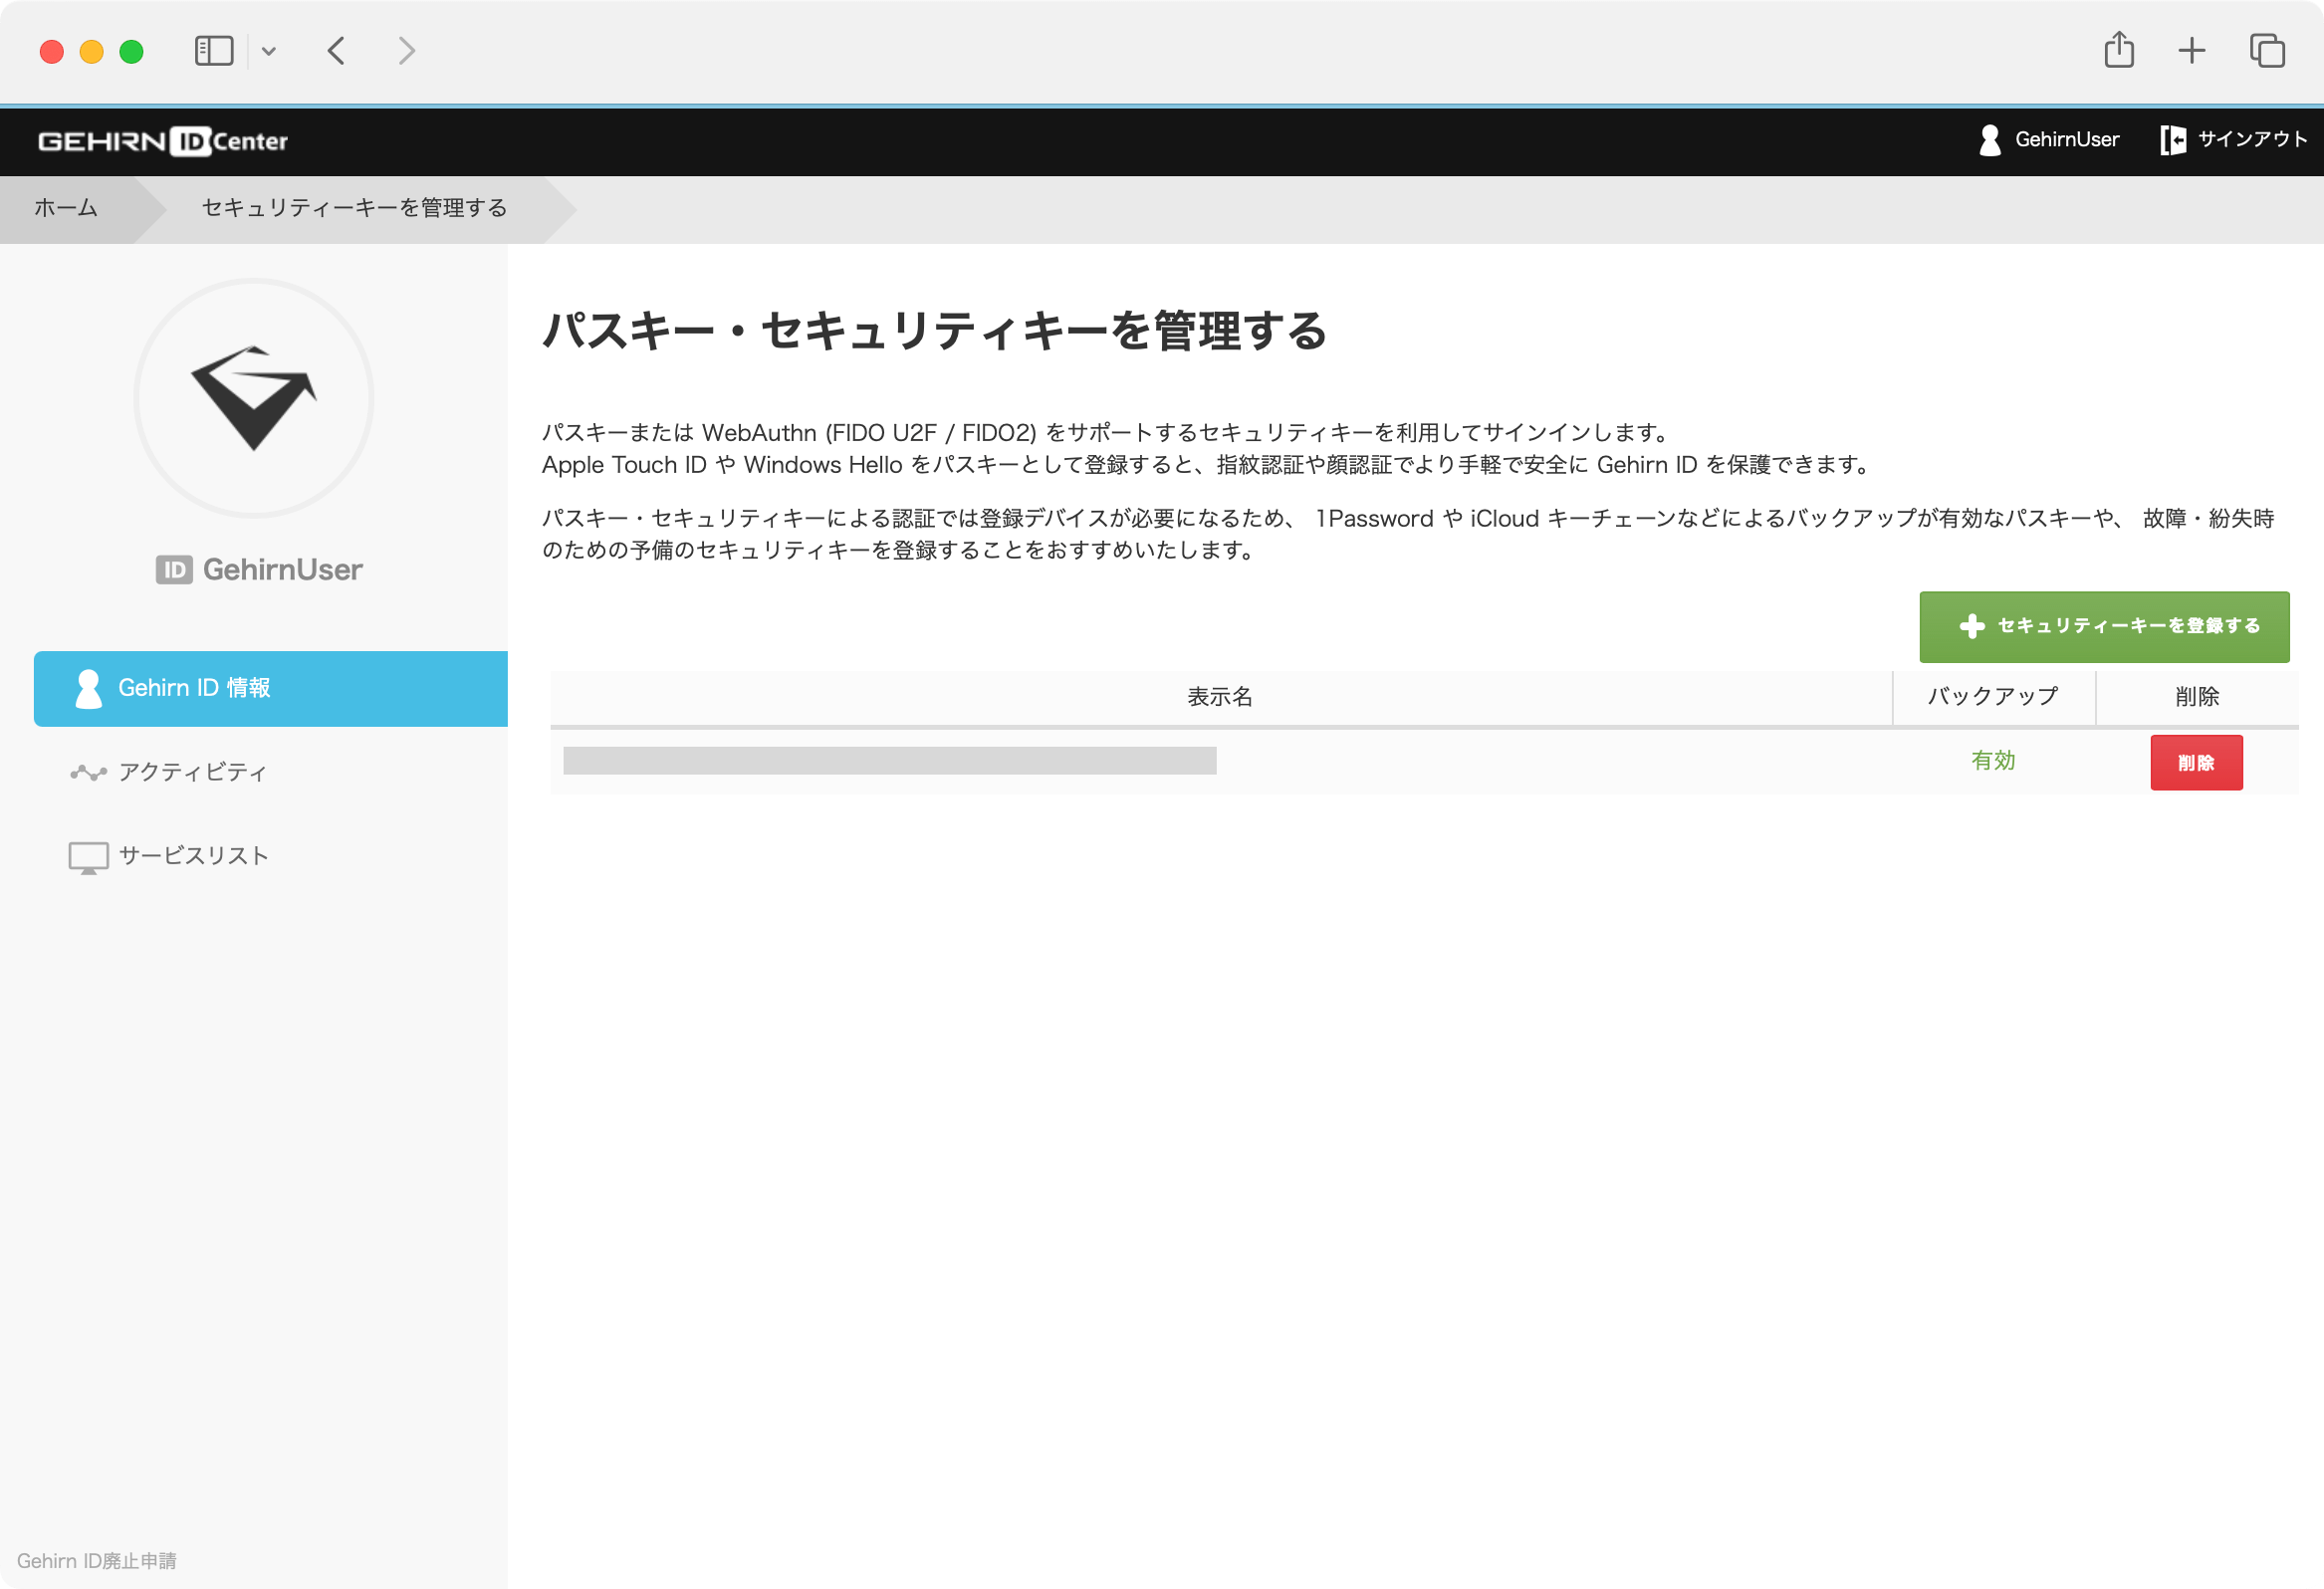Click the sign-out icon next to サインアウト
This screenshot has width=2324, height=1589.
click(2173, 140)
